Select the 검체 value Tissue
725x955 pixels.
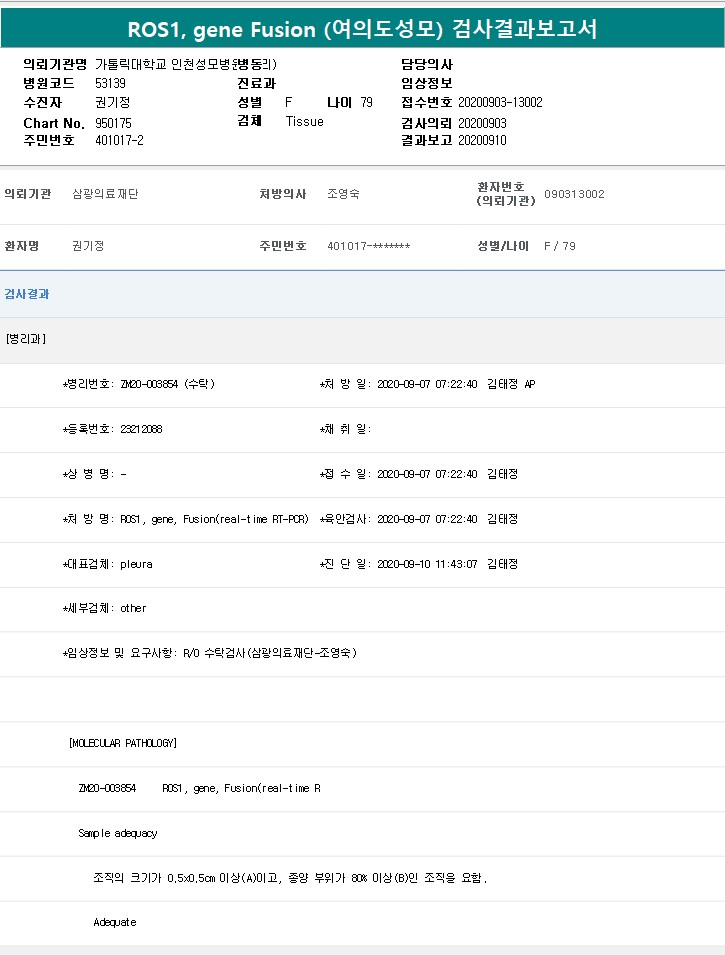tap(305, 122)
